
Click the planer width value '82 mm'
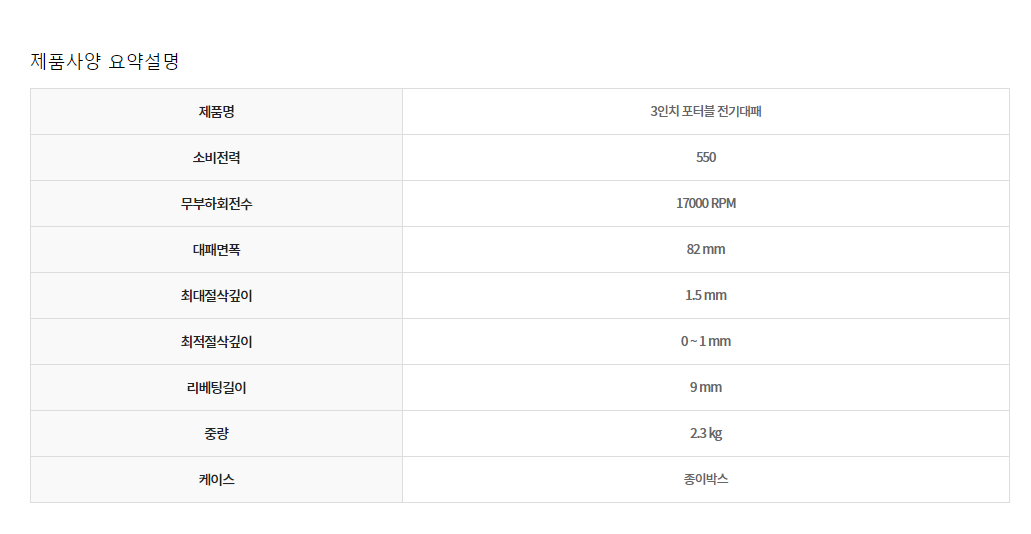tap(705, 250)
